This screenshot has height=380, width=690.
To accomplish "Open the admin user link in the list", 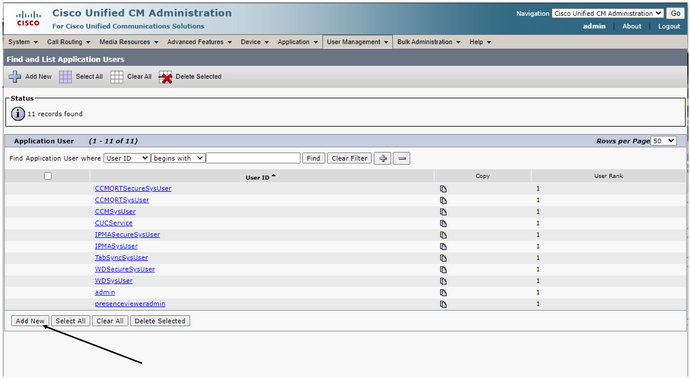I will pos(105,292).
